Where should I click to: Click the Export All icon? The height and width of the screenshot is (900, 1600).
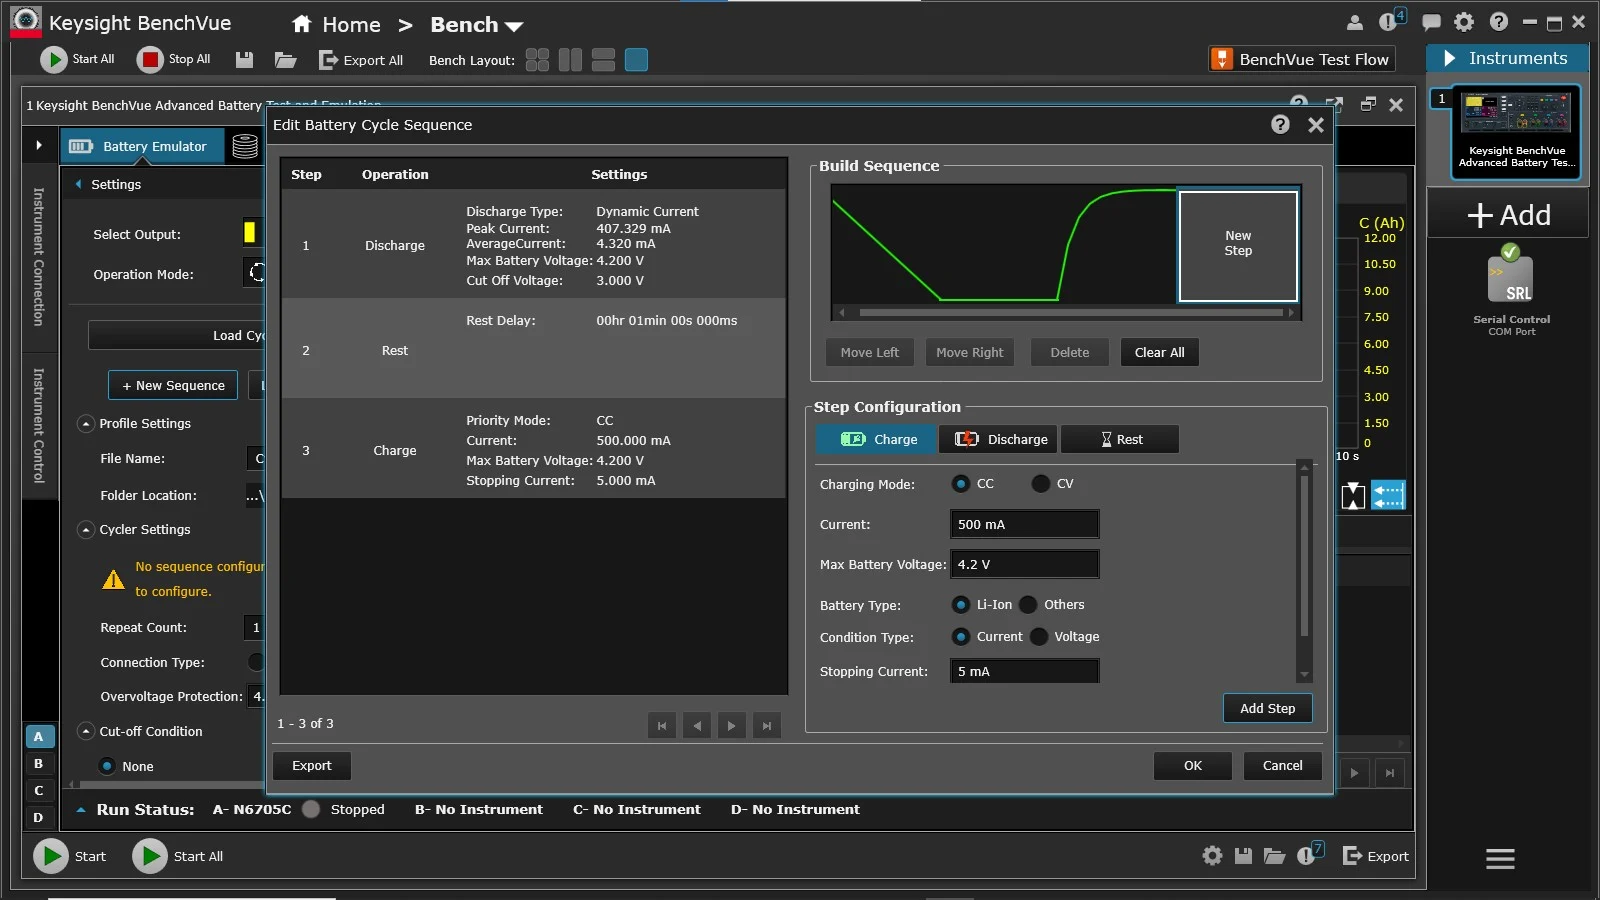coord(328,60)
